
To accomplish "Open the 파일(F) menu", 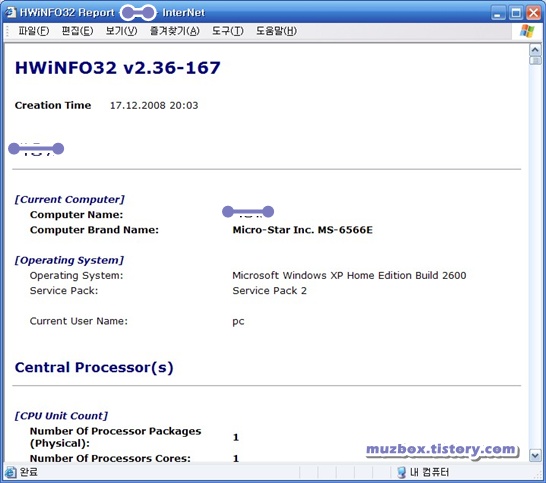I will click(33, 31).
